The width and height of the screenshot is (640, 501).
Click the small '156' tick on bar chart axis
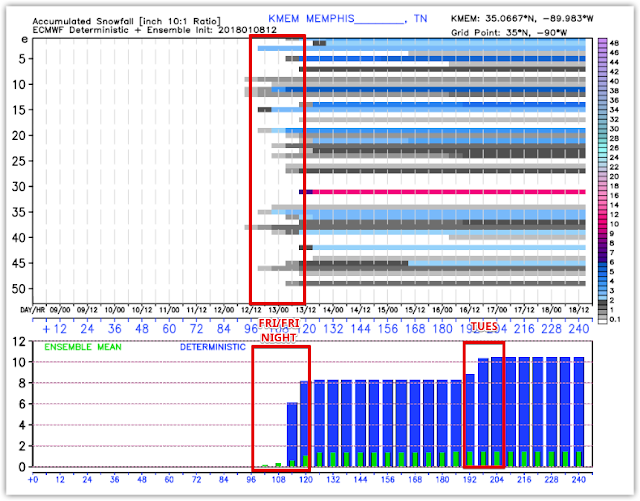tap(388, 479)
